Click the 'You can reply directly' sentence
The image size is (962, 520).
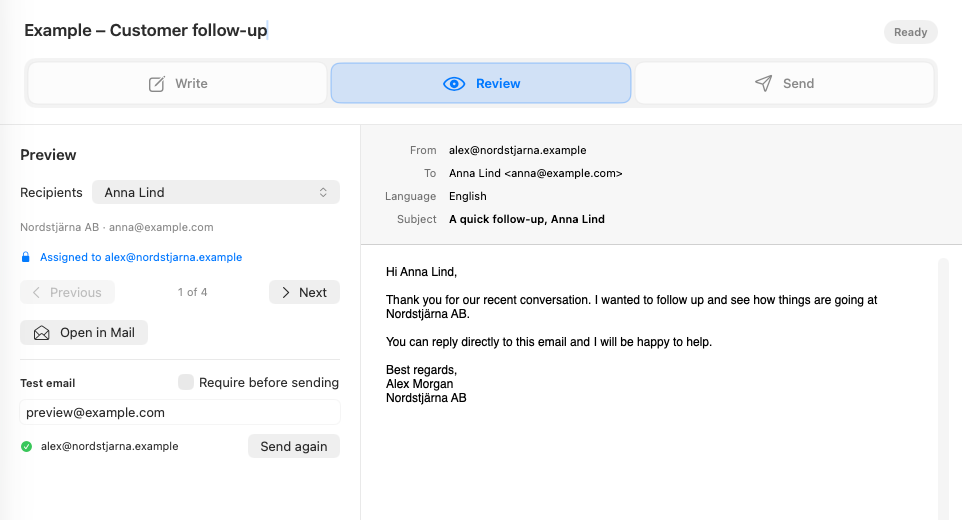(549, 342)
